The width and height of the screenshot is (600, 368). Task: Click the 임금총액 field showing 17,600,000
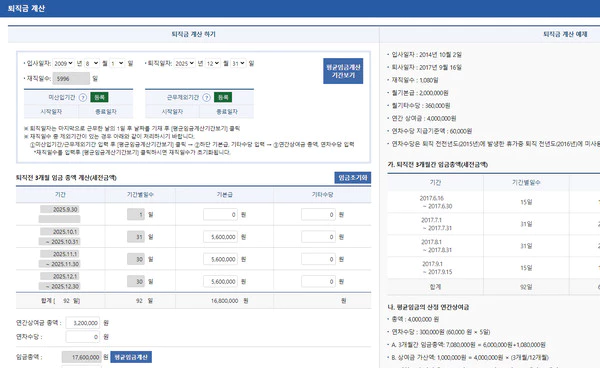[82, 357]
